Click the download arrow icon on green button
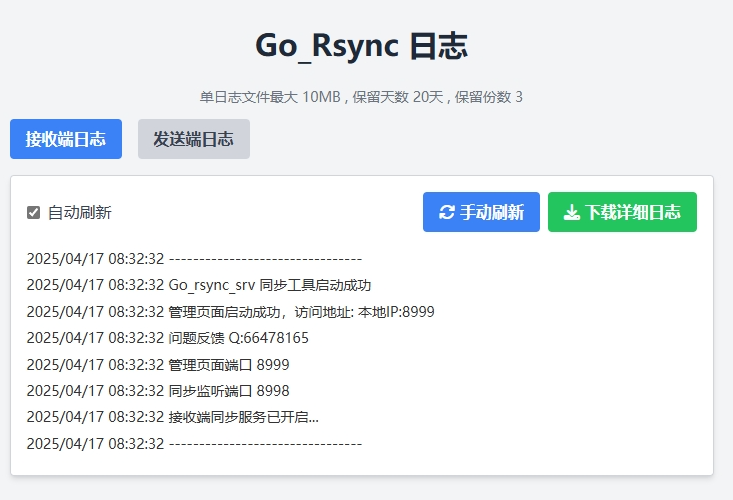Image resolution: width=733 pixels, height=500 pixels. 572,212
